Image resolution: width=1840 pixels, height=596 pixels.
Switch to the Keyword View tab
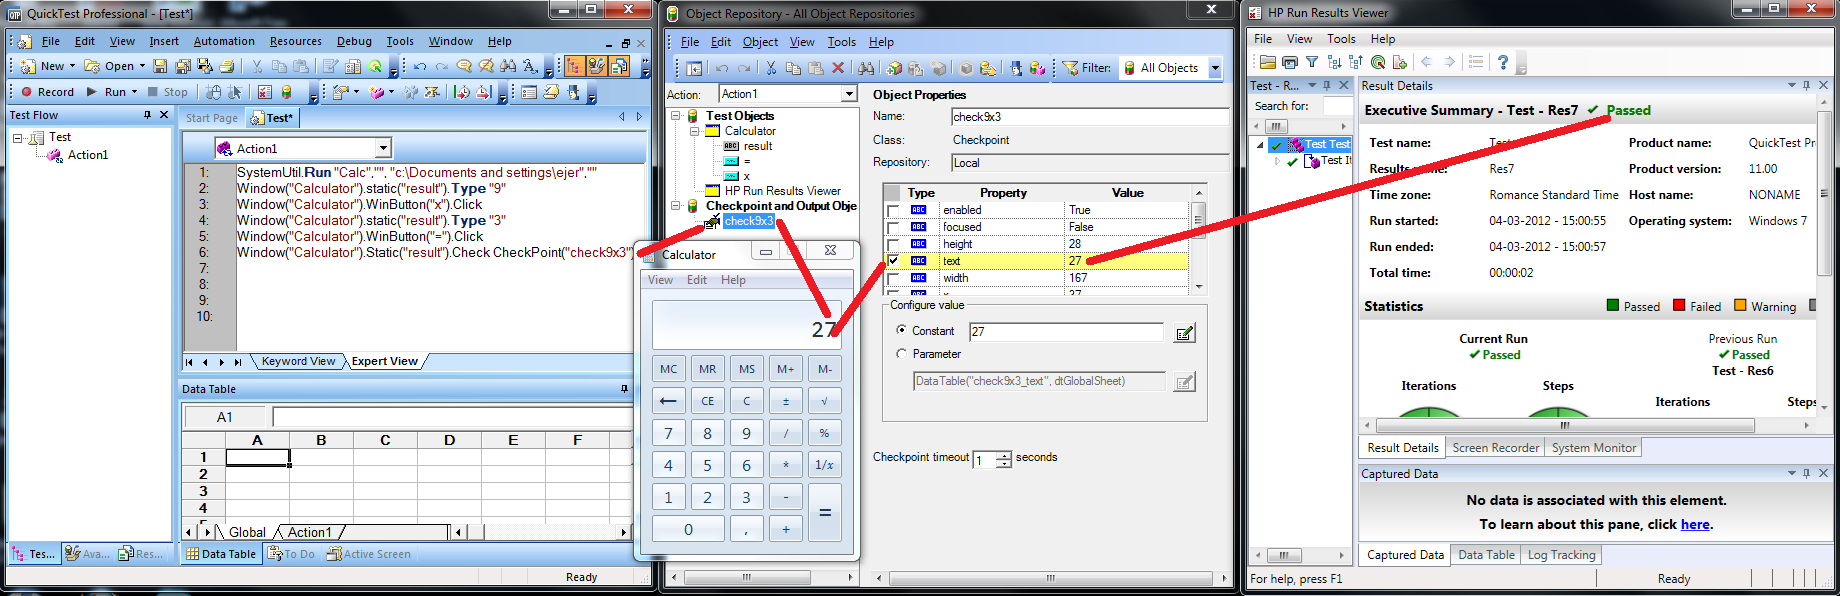[x=298, y=361]
